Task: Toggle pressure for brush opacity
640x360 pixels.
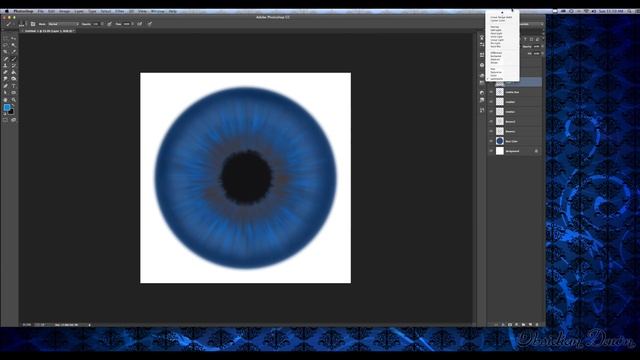Action: point(109,24)
